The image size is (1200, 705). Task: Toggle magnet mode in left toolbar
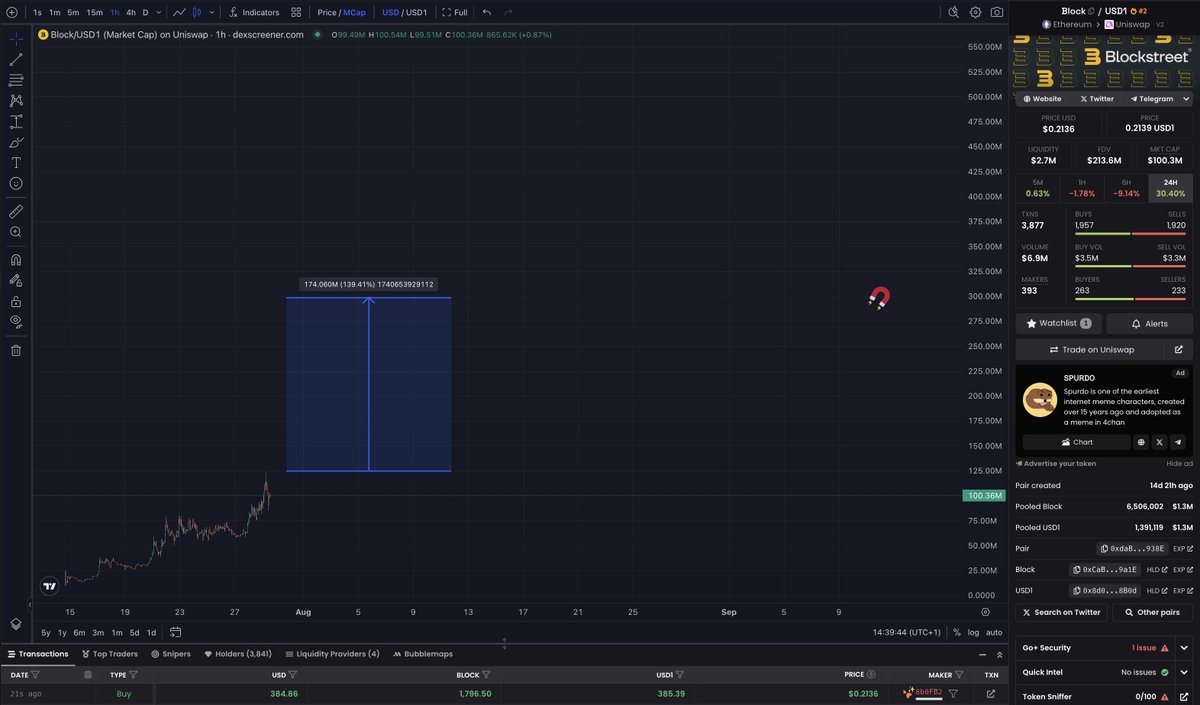pos(16,260)
